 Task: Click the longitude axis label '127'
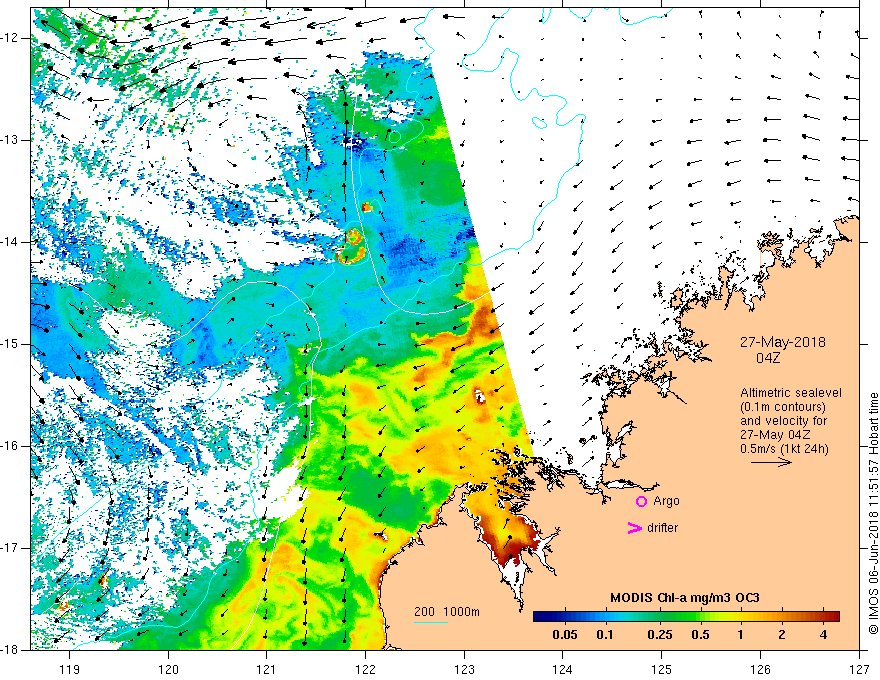point(859,669)
